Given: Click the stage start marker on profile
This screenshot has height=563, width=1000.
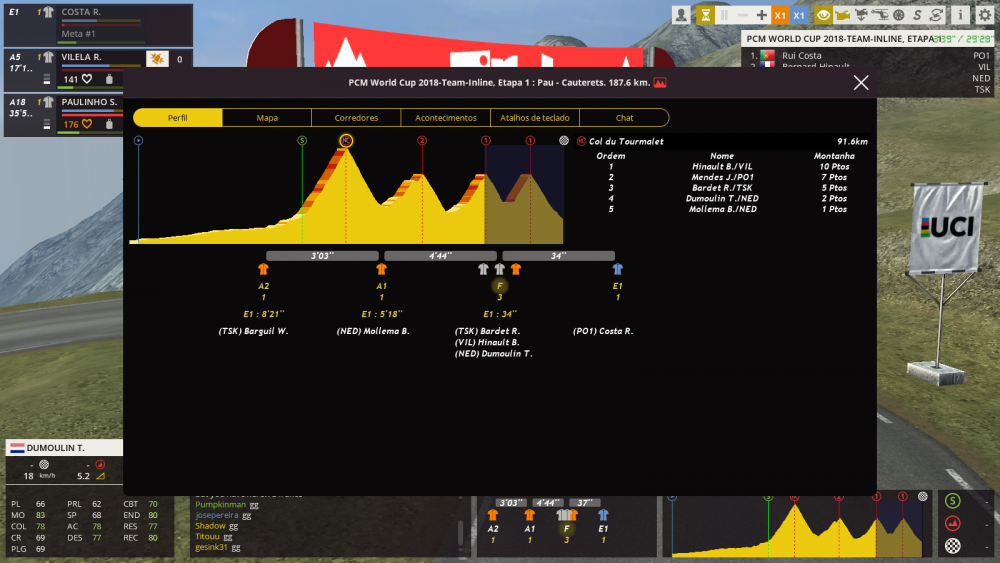Looking at the screenshot, I should click(138, 140).
